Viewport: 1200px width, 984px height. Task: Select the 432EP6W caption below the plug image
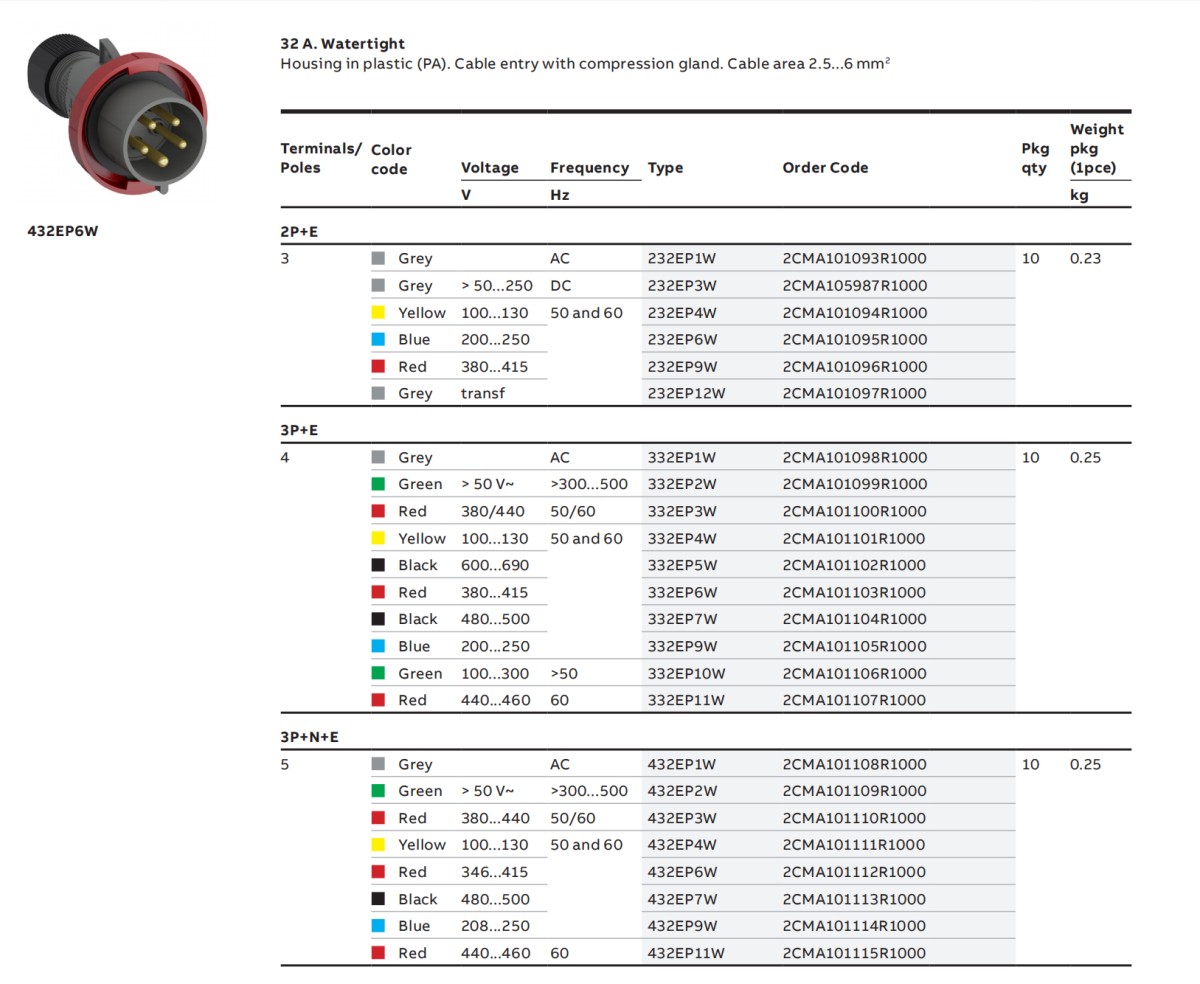(x=63, y=231)
